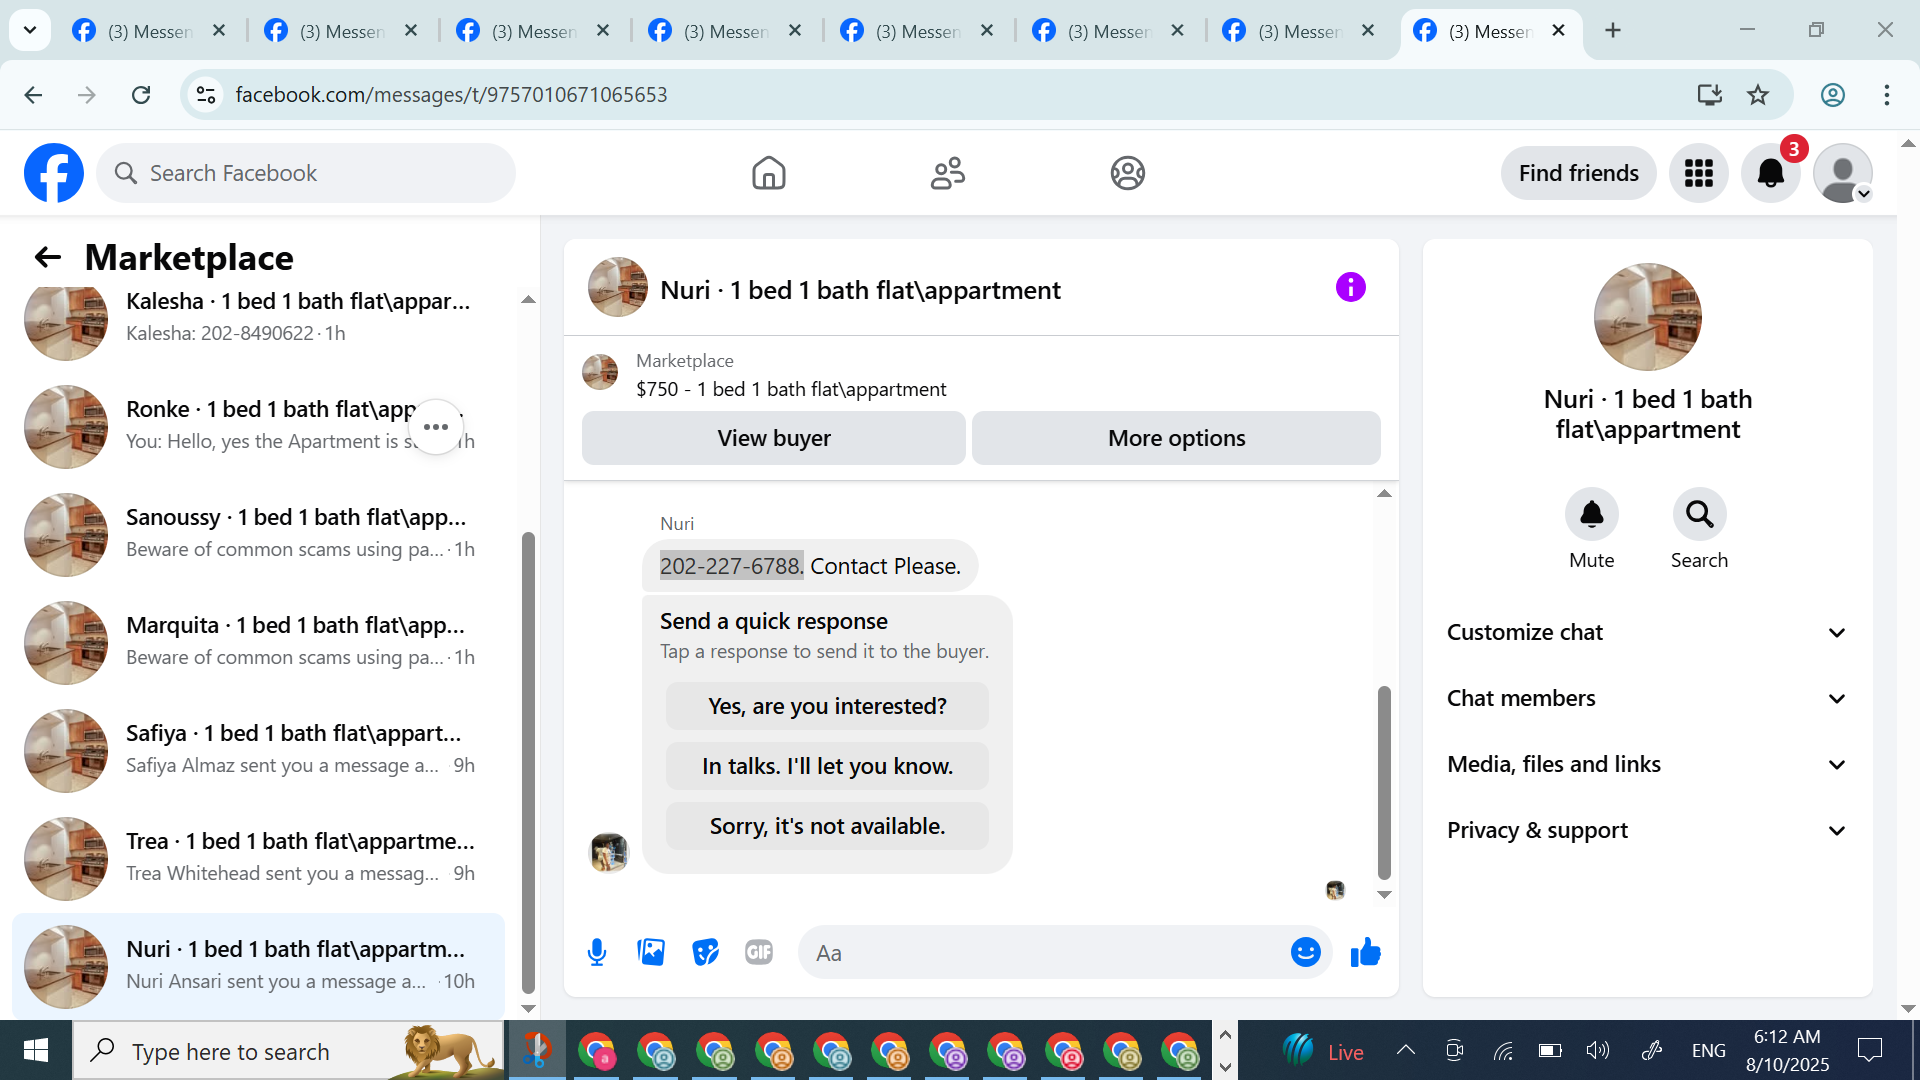Open the purple conversation info icon
The width and height of the screenshot is (1920, 1080).
(x=1350, y=288)
